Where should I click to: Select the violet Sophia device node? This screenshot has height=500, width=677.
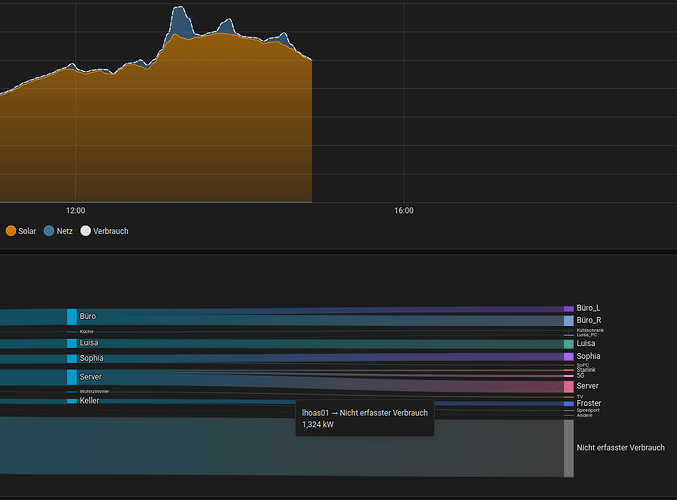[569, 357]
